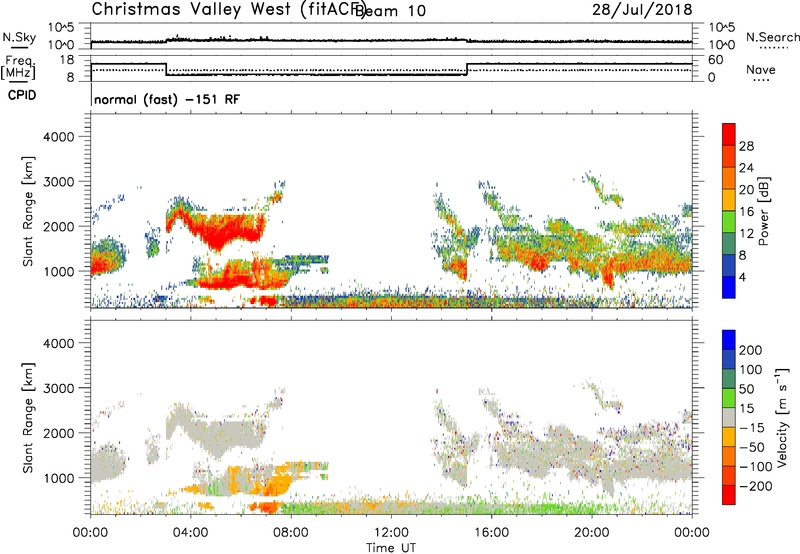
Task: Click the '200' Velocity colorbar tick label
Action: coord(751,350)
